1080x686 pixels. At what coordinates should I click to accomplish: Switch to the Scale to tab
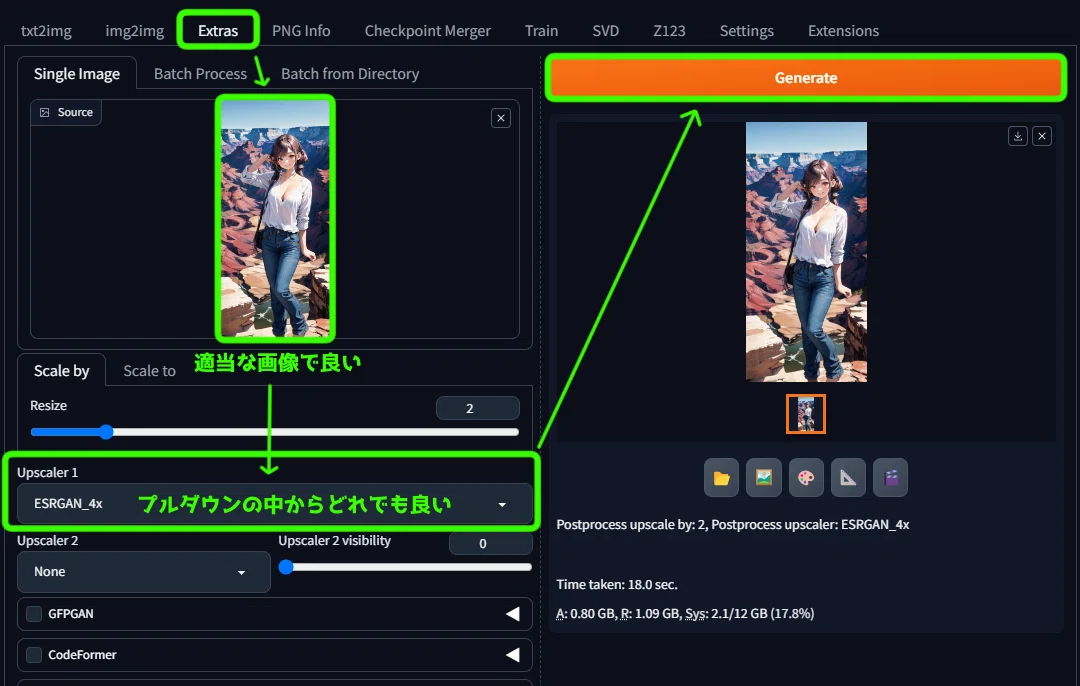(149, 371)
